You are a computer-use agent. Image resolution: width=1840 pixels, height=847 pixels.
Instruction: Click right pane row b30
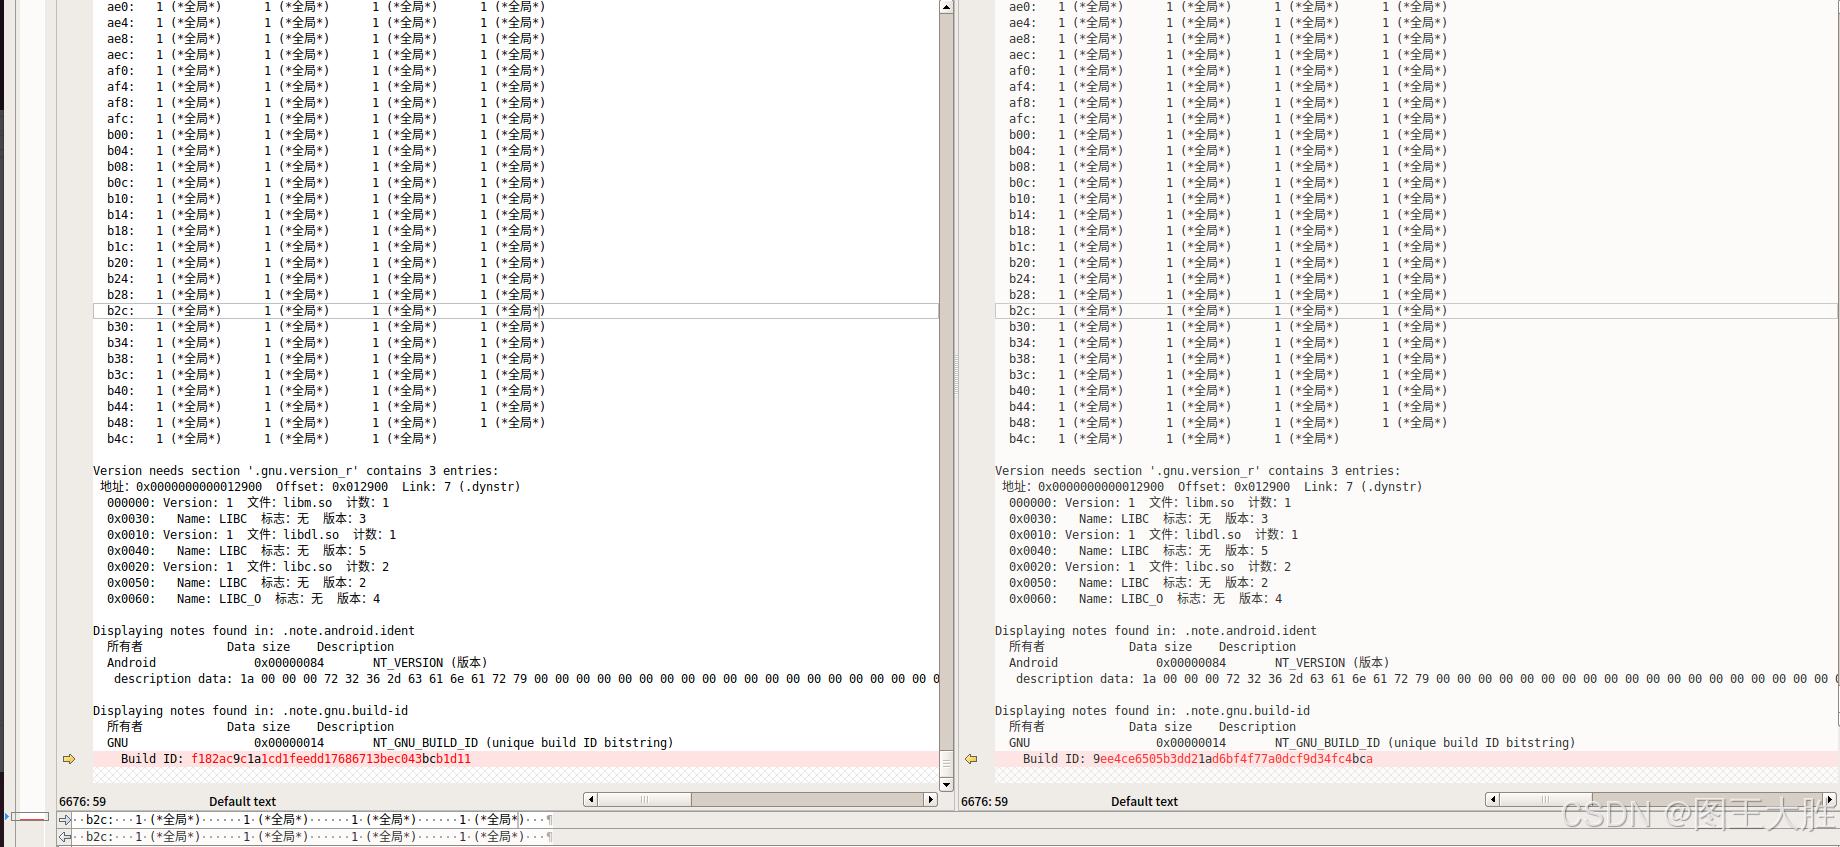[x=1228, y=327]
